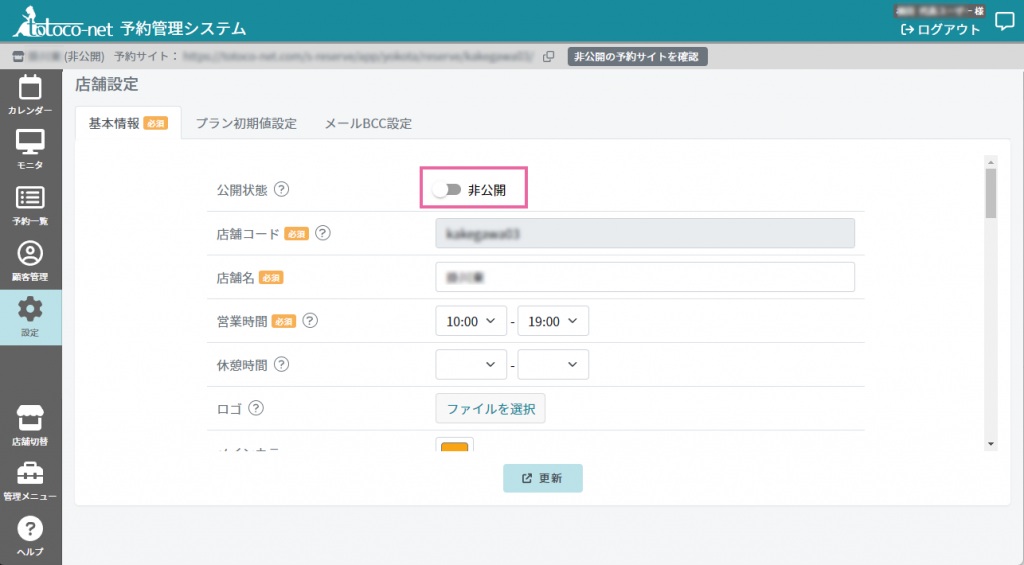Click the form's vertical scrollbar thumb
Screen dimensions: 1024x565
[x=991, y=193]
